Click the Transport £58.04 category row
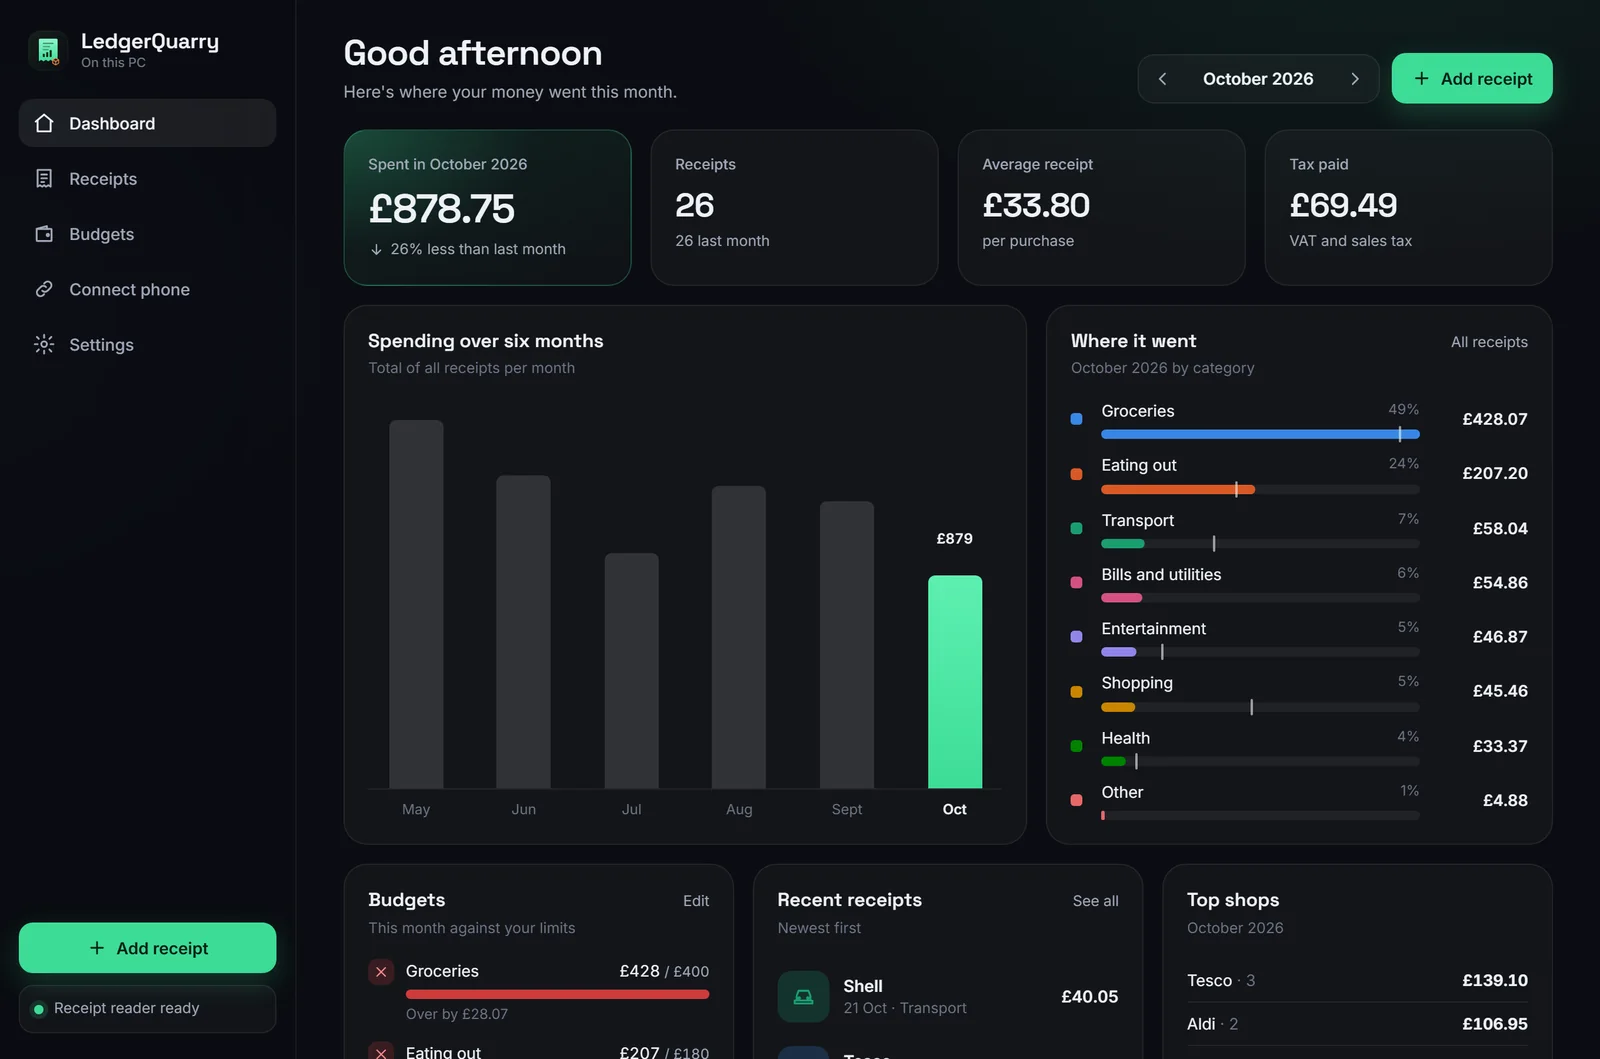1600x1059 pixels. pyautogui.click(x=1299, y=529)
